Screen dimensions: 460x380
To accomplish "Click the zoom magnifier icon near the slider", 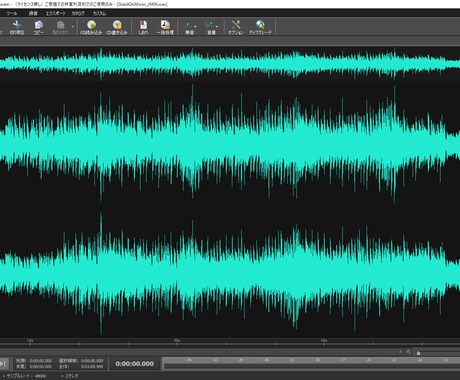I will click(x=408, y=352).
